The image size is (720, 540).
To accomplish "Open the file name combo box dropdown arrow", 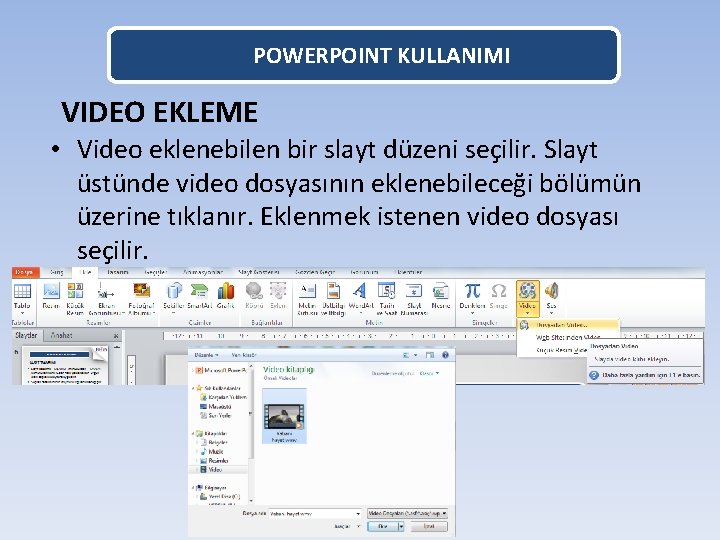I will pos(358,514).
